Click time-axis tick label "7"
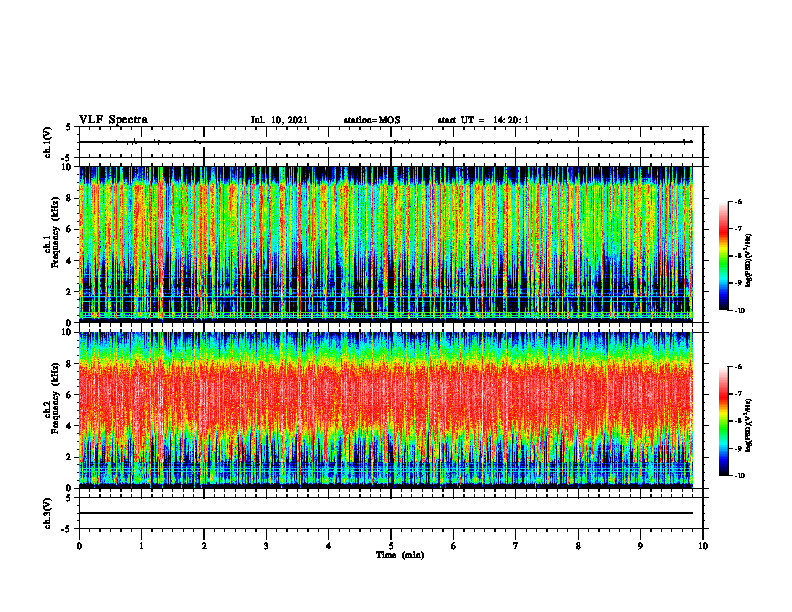 [516, 546]
